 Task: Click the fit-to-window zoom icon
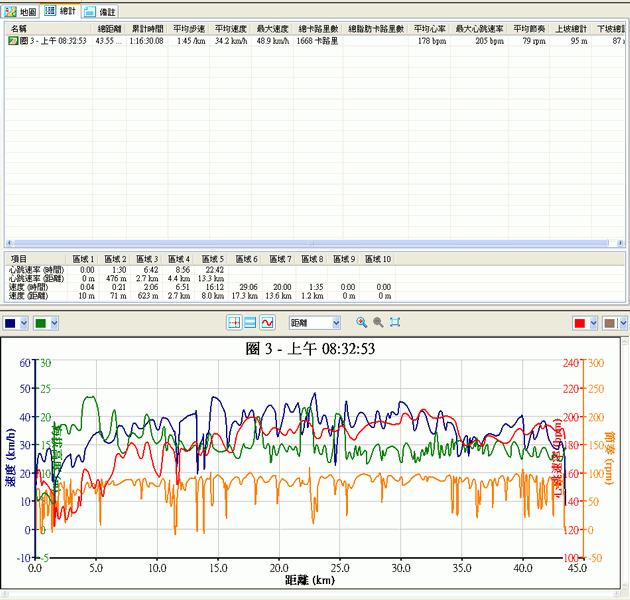(396, 323)
